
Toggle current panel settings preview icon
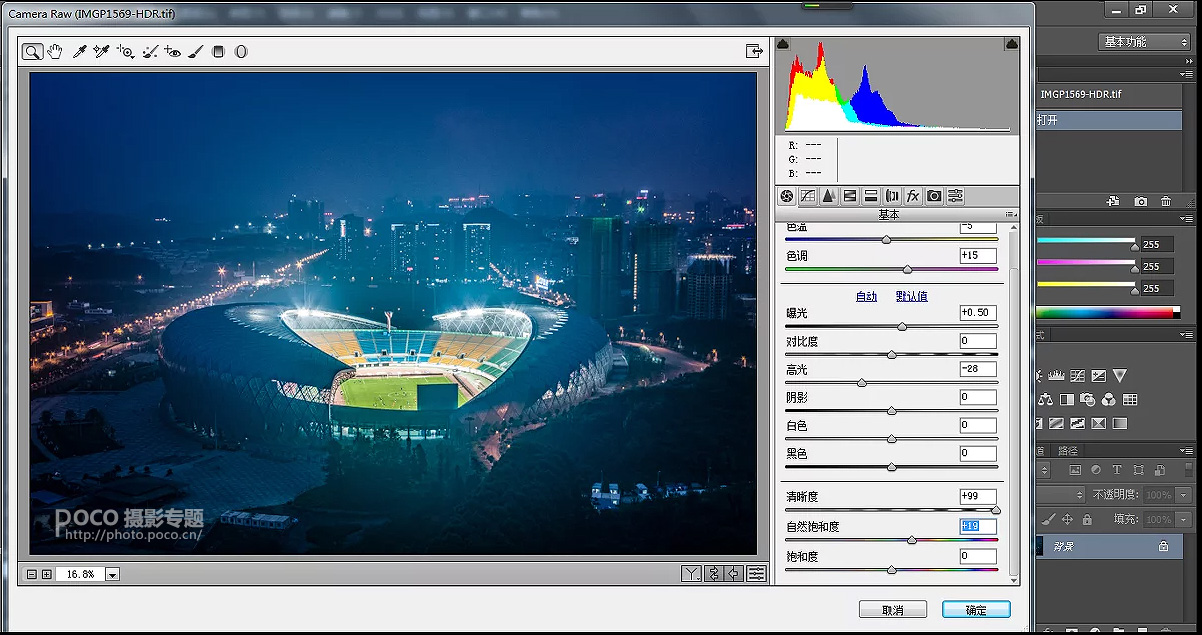pos(756,574)
